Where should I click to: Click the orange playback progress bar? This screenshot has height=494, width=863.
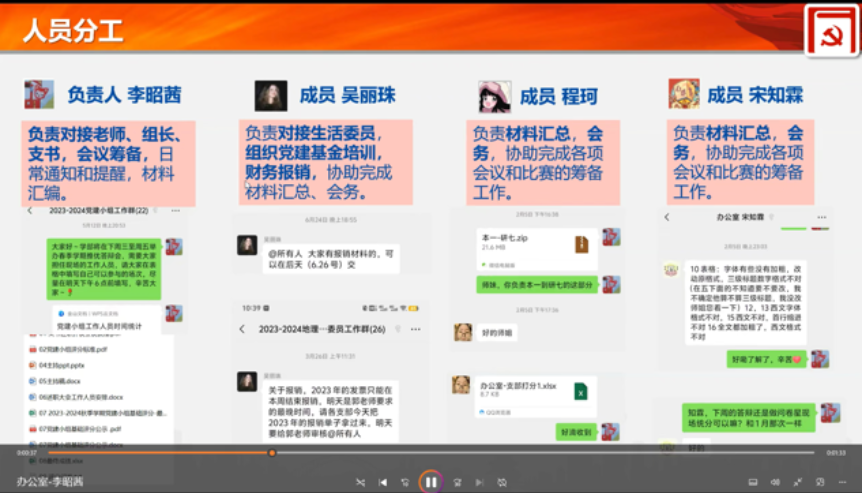150,453
